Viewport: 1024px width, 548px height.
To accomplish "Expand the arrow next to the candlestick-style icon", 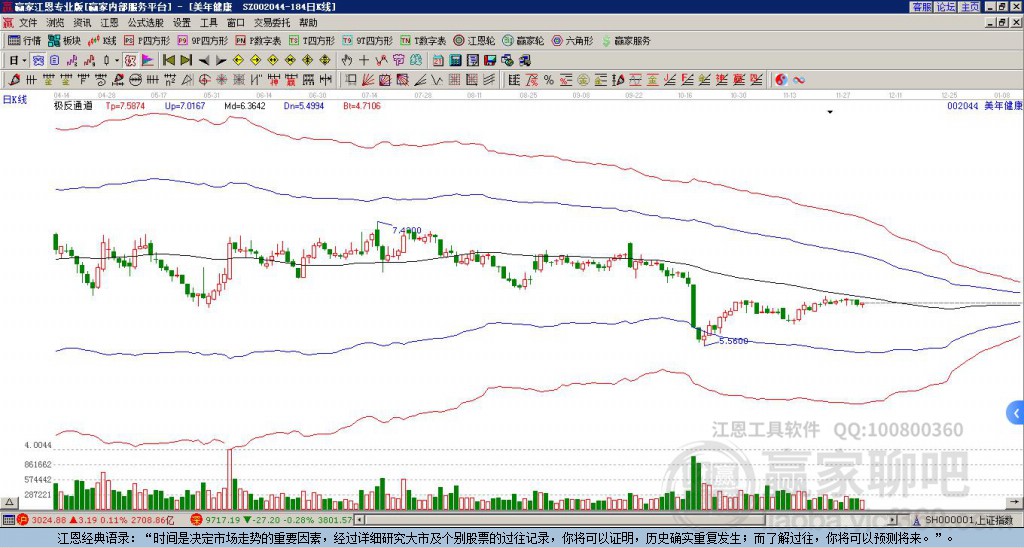I will tap(117, 61).
